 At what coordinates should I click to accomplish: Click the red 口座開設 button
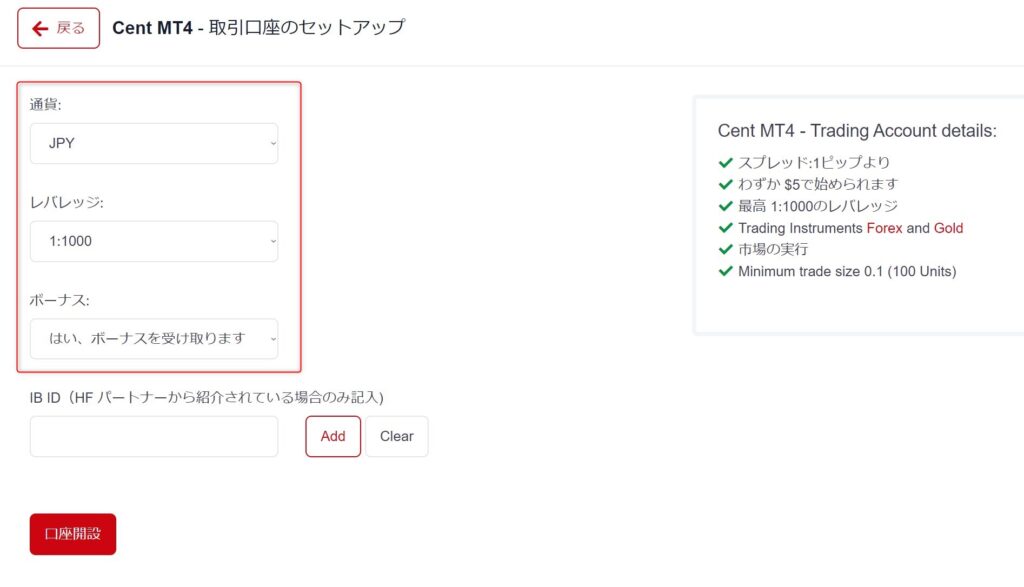click(72, 534)
